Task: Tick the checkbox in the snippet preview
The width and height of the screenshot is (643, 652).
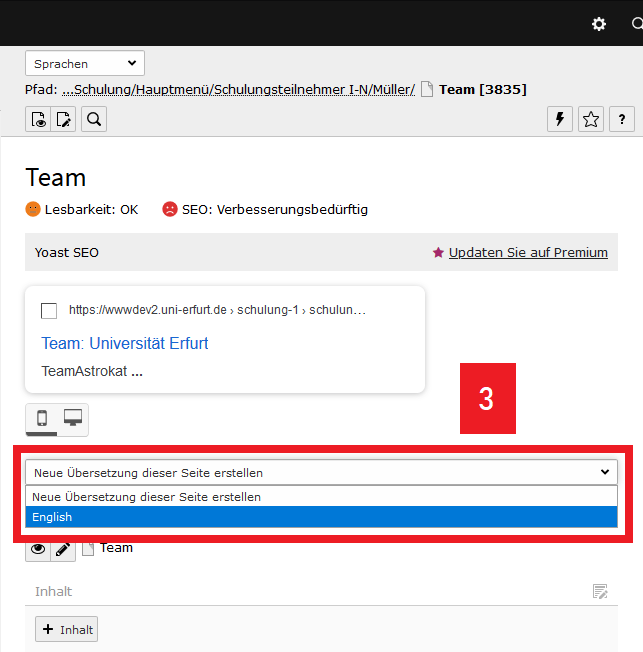Action: point(49,310)
